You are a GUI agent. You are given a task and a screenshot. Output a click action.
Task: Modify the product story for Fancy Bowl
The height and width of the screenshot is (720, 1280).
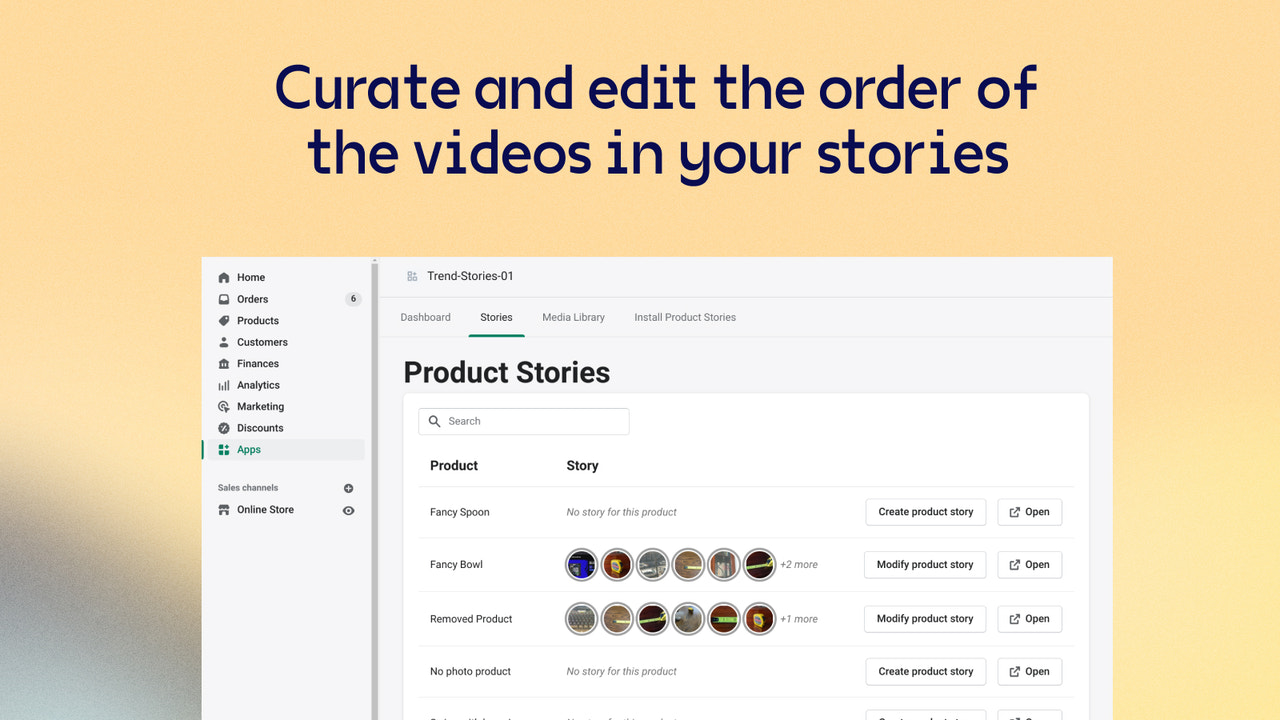point(924,564)
